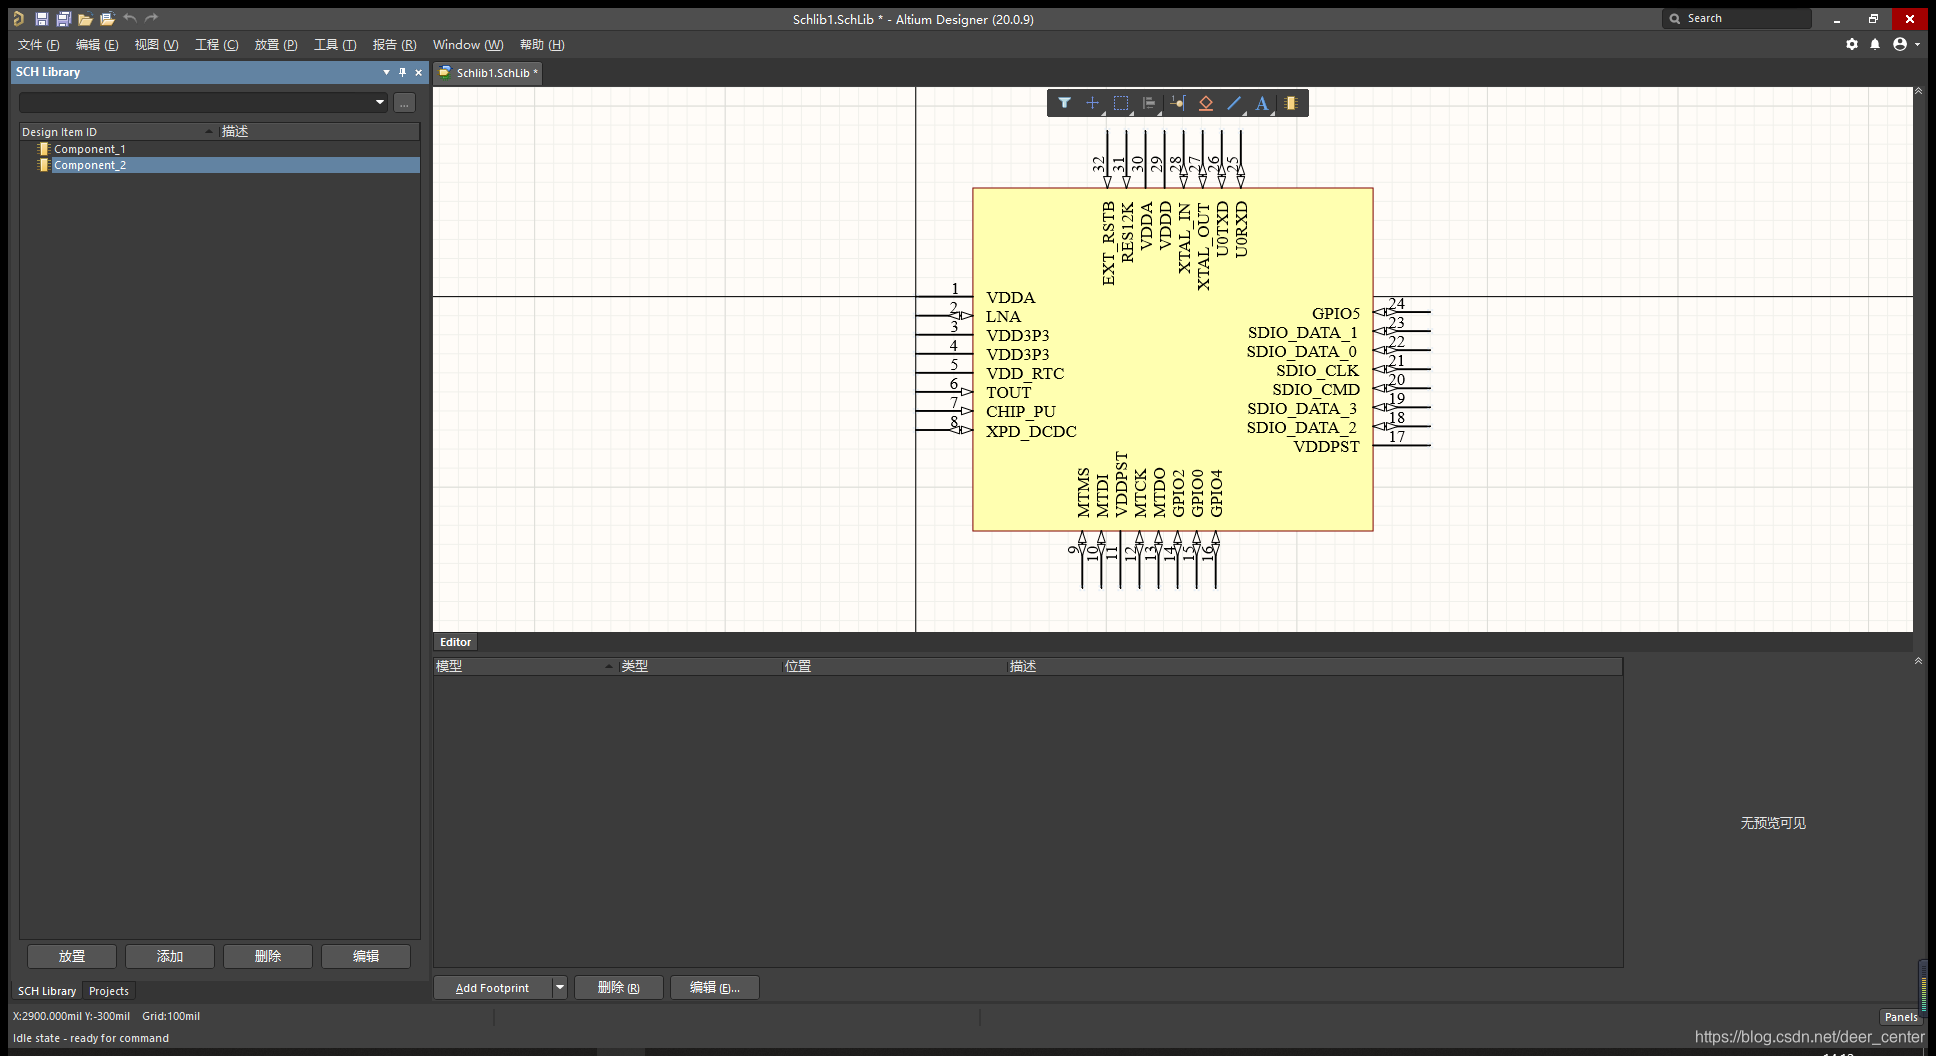Switch to the Schlib1.SchLib document tab
Screen dimensions: 1936x1056
489,73
